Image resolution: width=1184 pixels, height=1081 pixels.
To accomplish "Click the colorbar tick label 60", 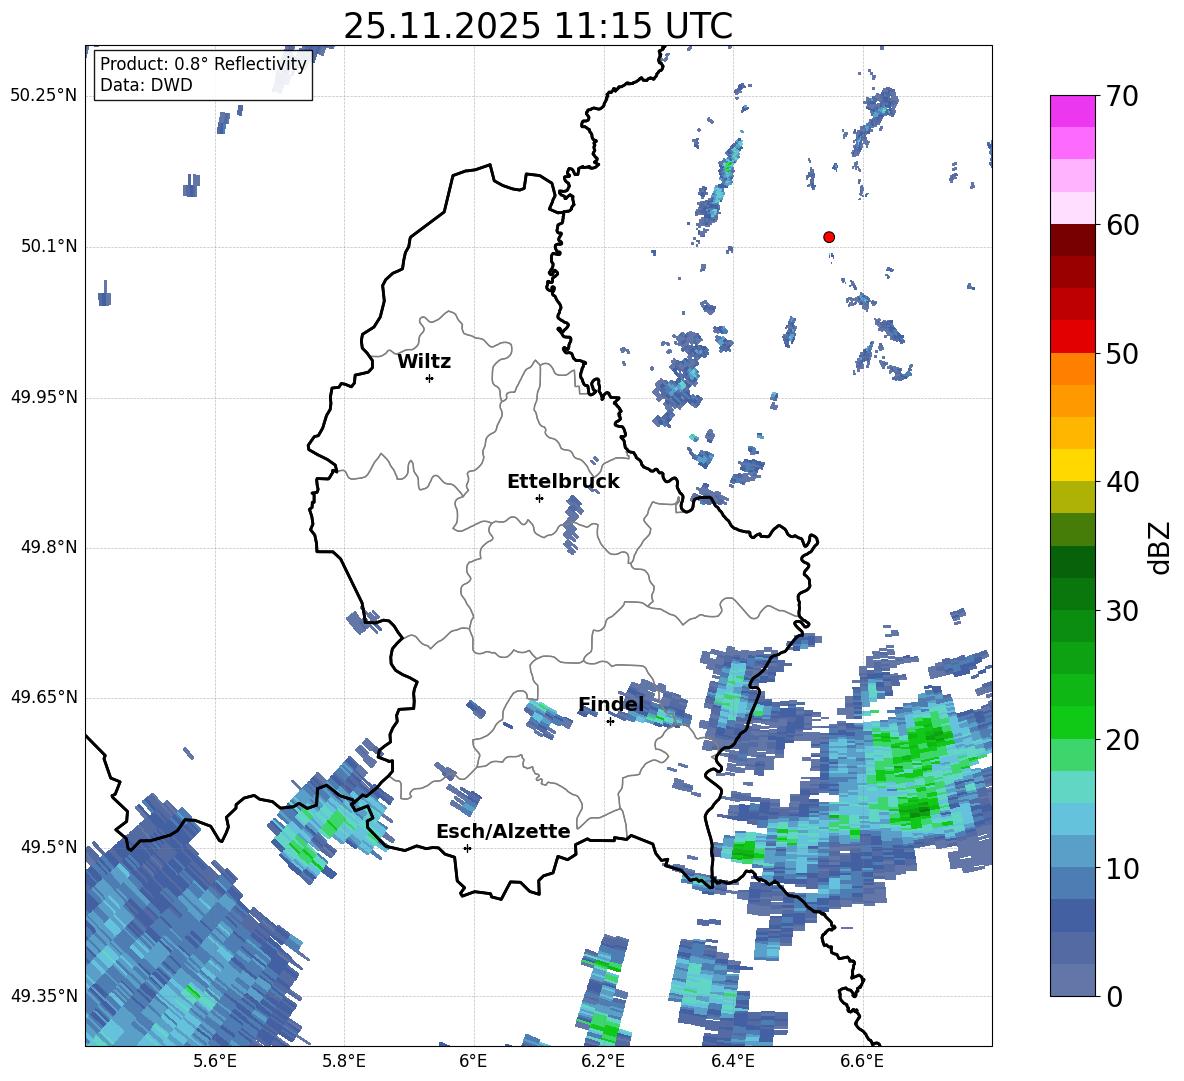I will coord(1122,225).
